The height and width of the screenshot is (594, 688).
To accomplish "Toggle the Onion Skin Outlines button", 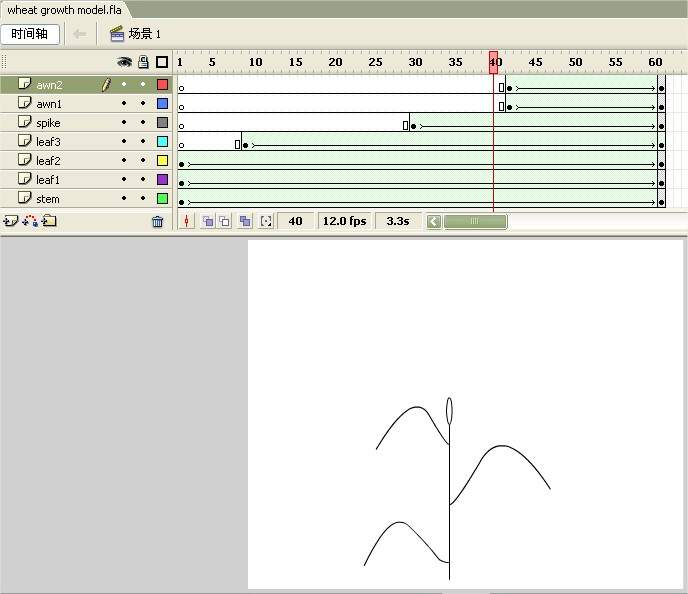I will tap(225, 221).
